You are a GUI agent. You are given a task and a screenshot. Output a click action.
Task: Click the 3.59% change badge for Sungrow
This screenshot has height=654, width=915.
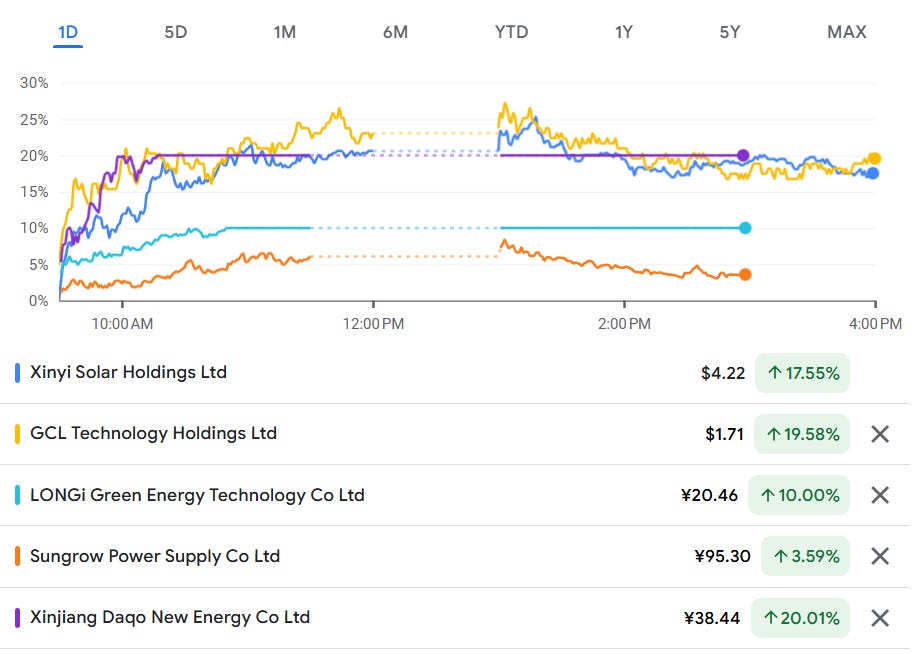click(805, 556)
